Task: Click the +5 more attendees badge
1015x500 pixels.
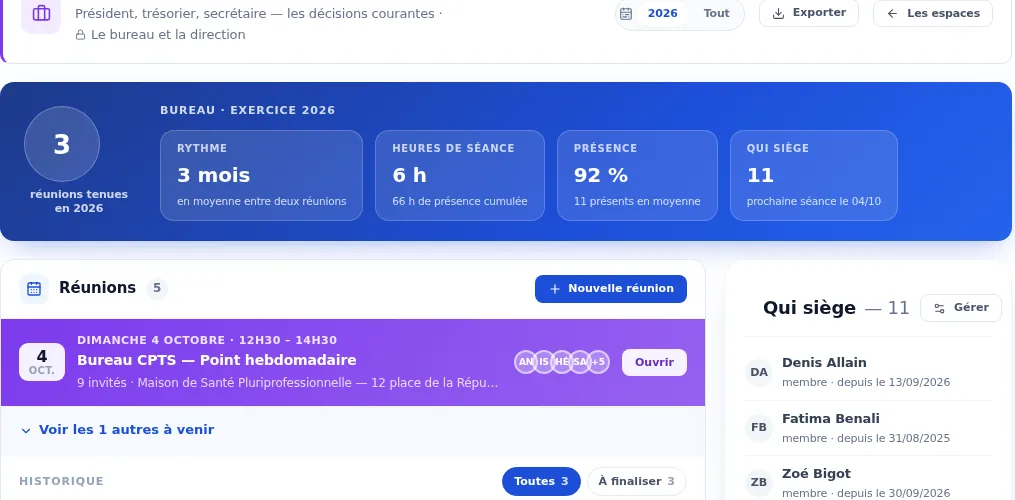Action: 598,362
